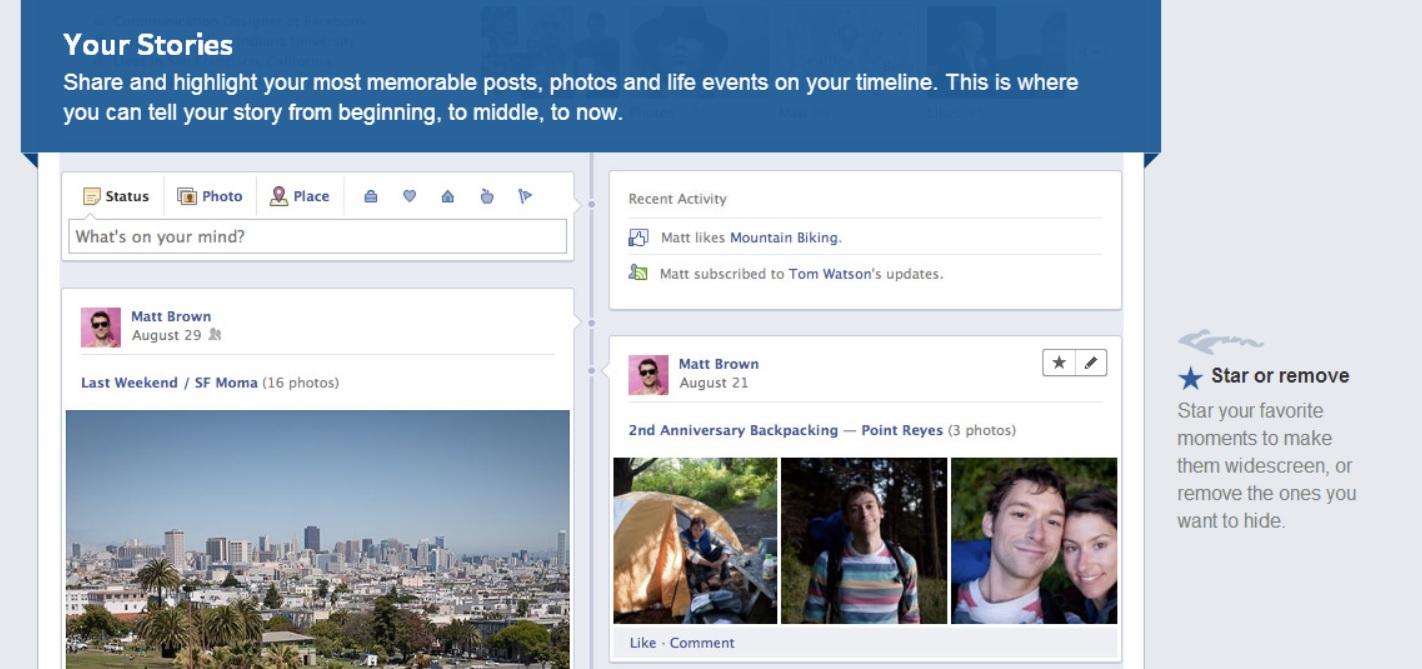
Task: Open the Photo composer tab
Action: [x=210, y=197]
